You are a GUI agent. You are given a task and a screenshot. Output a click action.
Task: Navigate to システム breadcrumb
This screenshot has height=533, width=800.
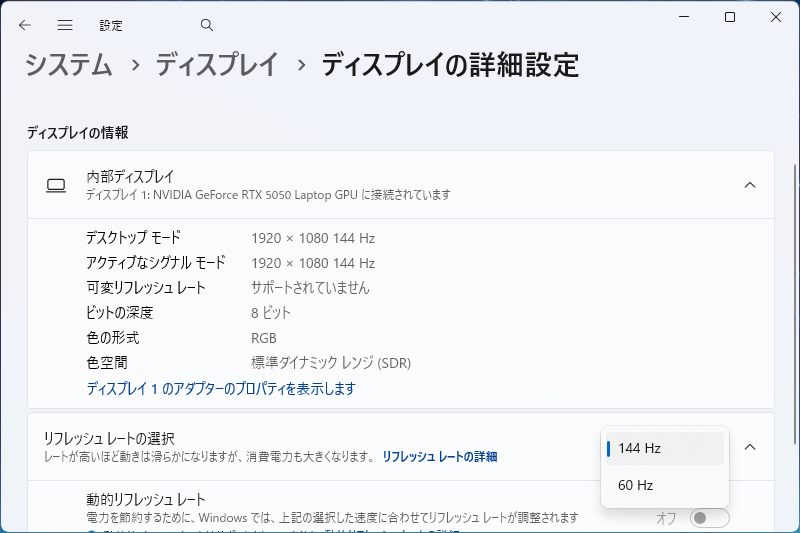pyautogui.click(x=68, y=65)
